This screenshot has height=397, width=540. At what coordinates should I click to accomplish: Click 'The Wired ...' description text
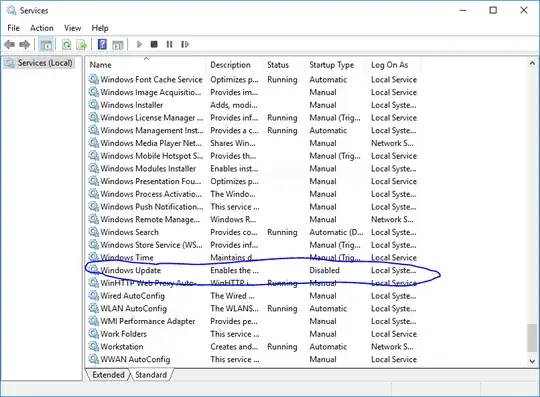[x=232, y=295]
